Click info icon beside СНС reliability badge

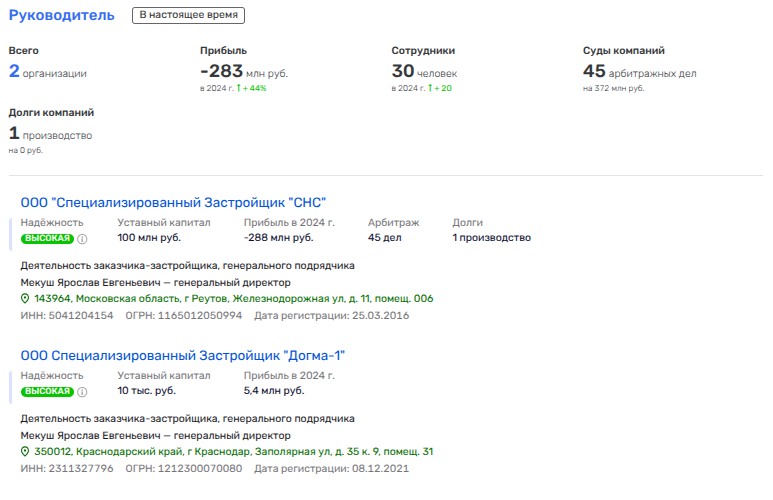tap(83, 239)
